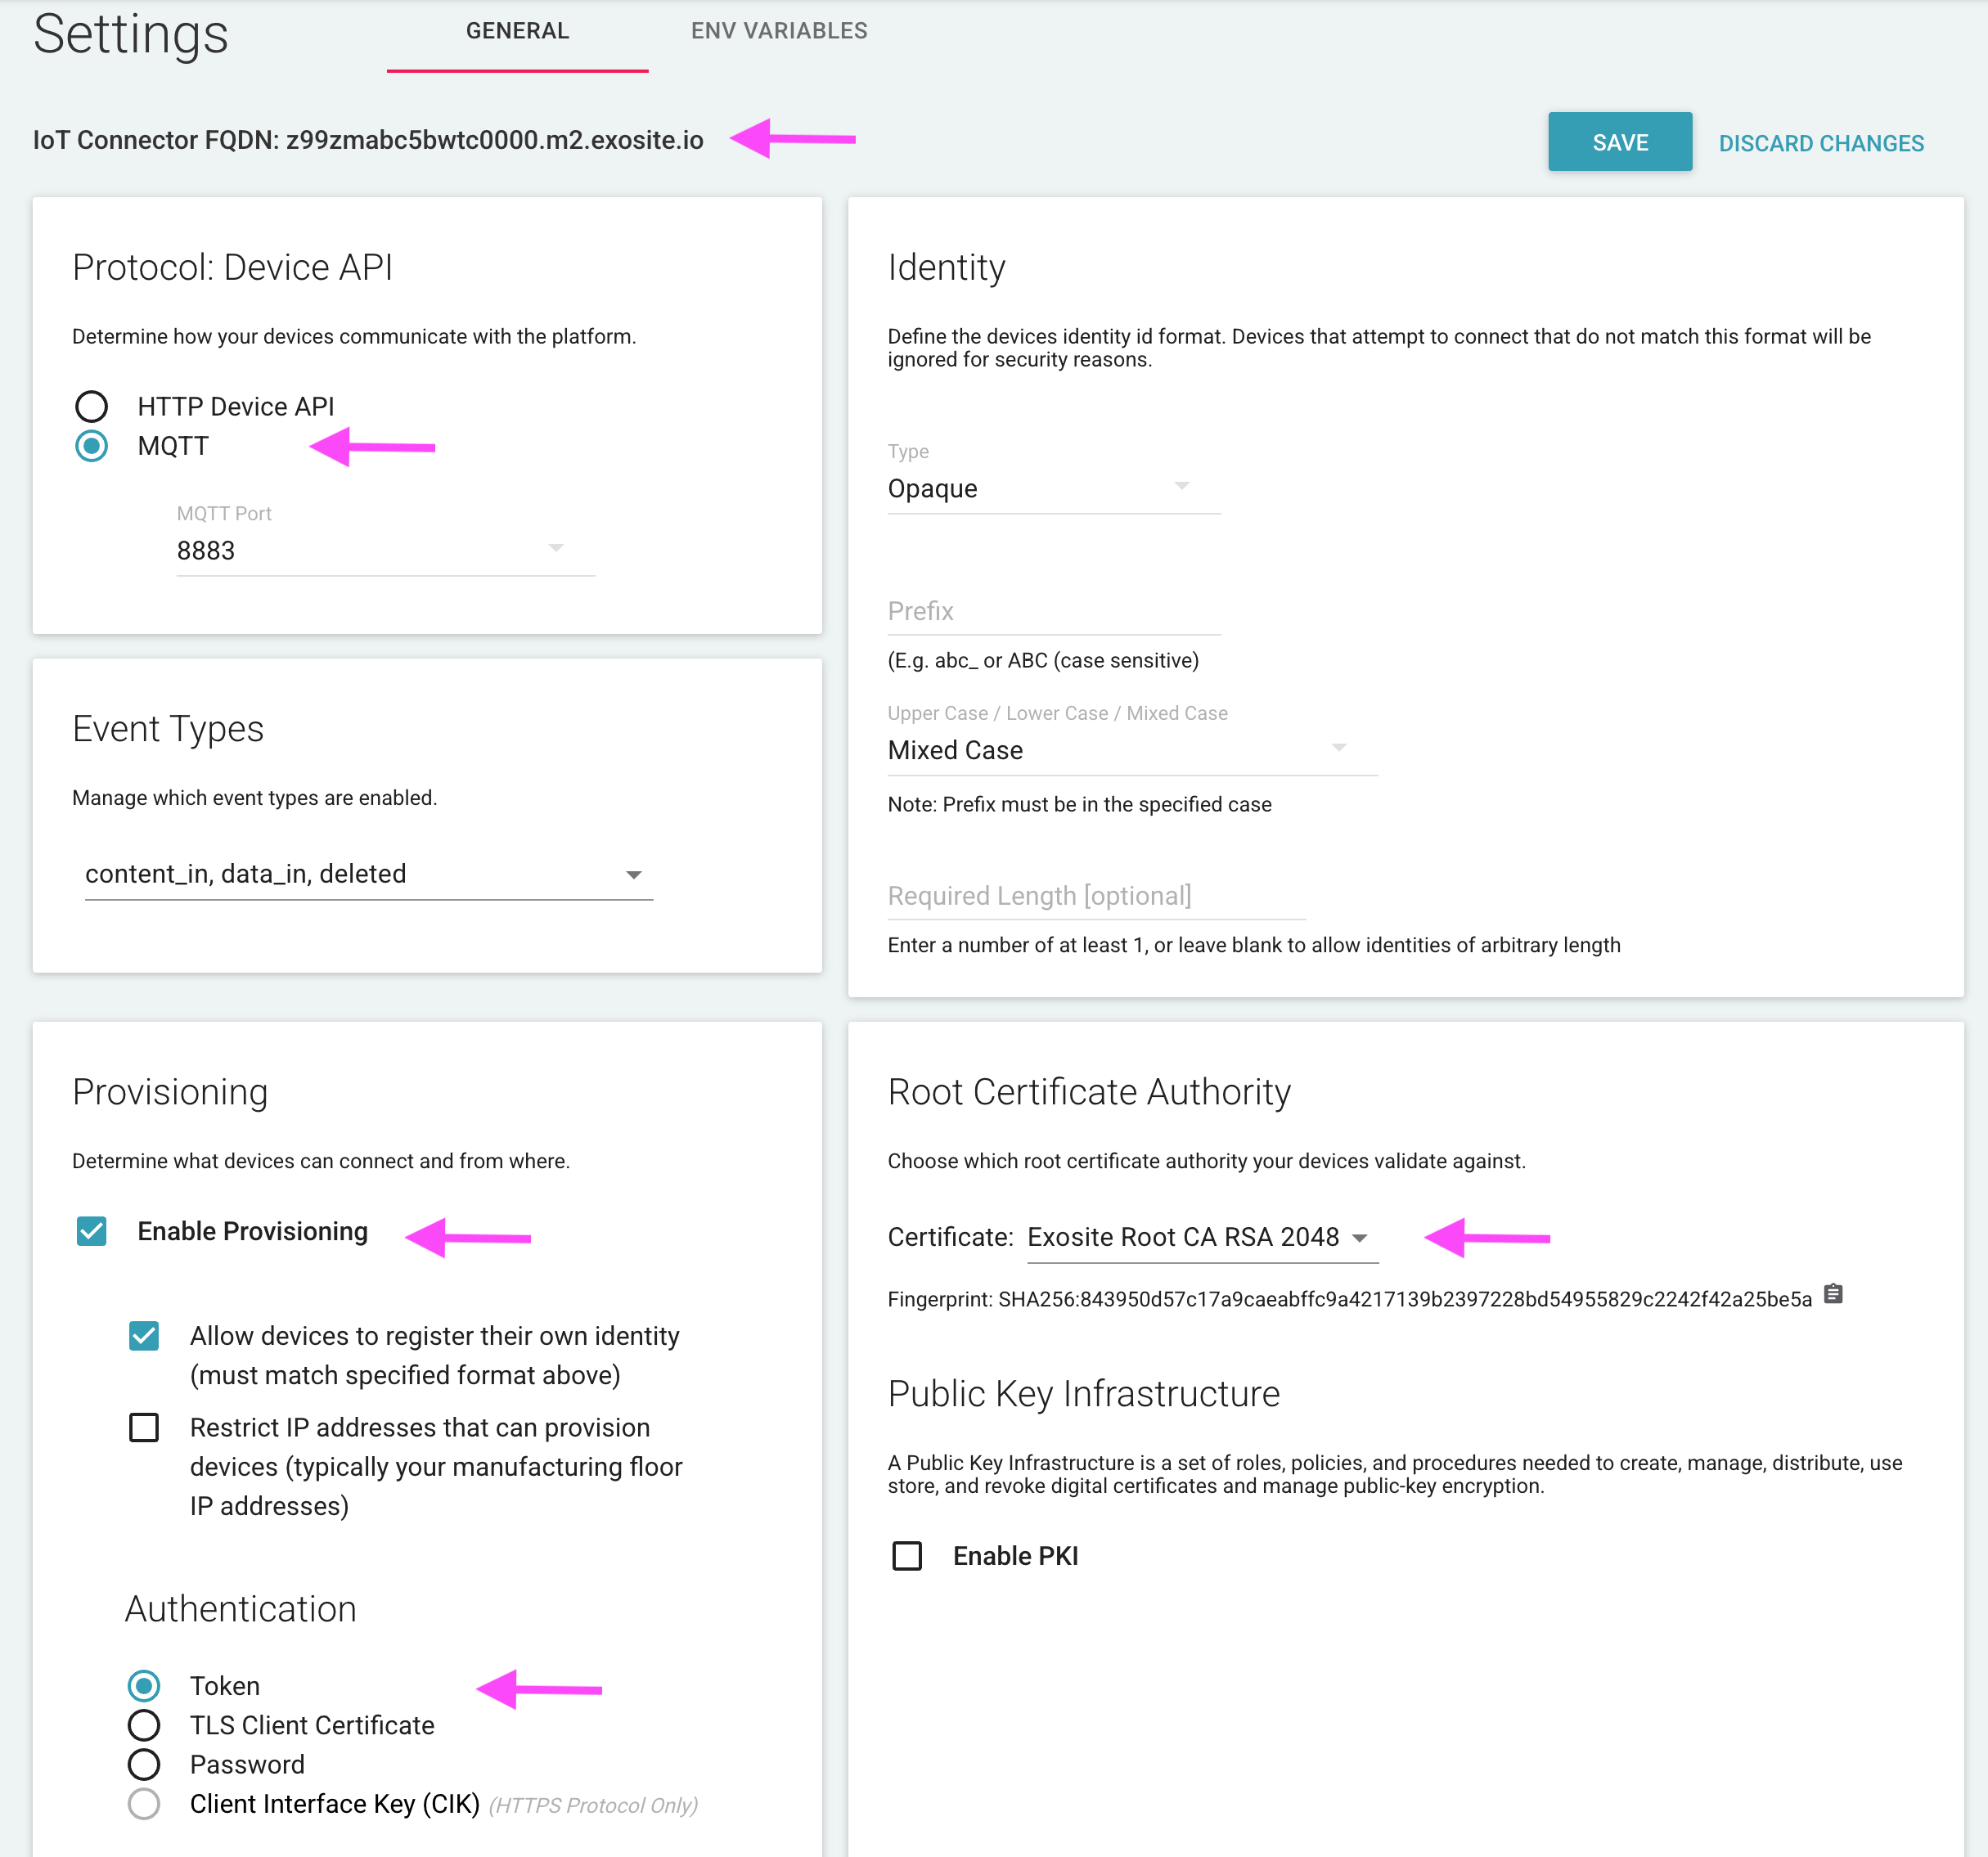Select the MQTT protocol radio button
1988x1857 pixels.
tap(92, 446)
